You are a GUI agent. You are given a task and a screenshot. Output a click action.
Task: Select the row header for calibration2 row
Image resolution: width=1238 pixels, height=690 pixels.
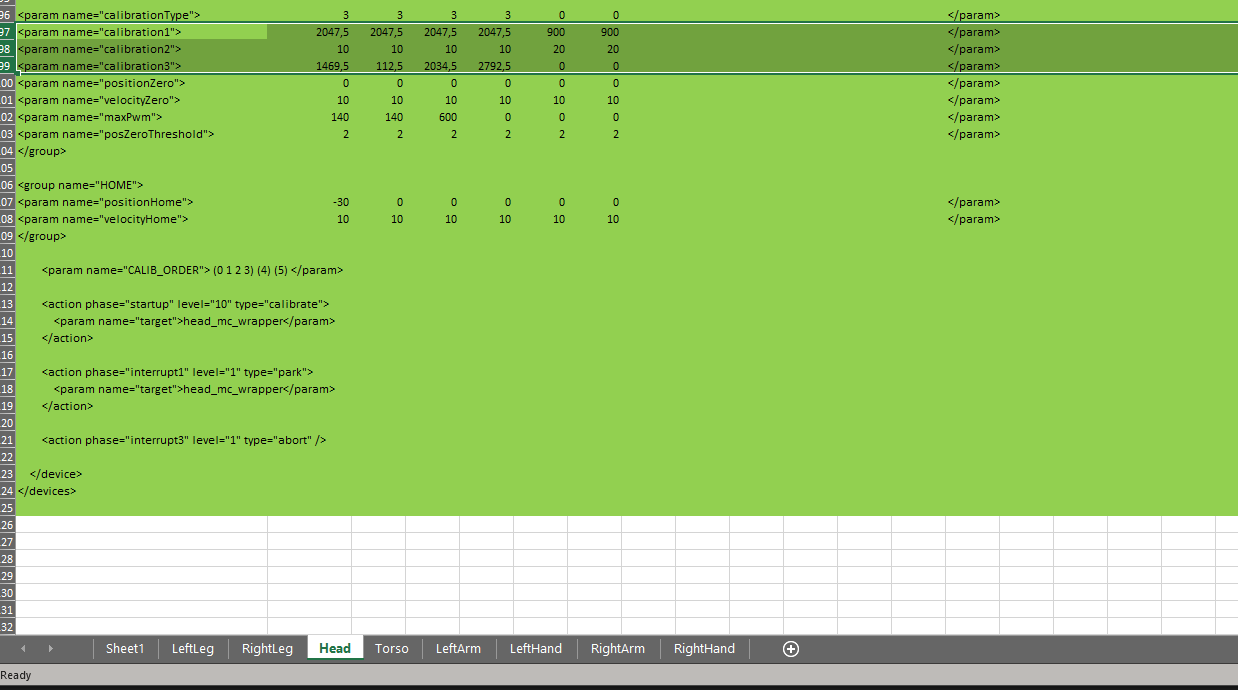7,49
